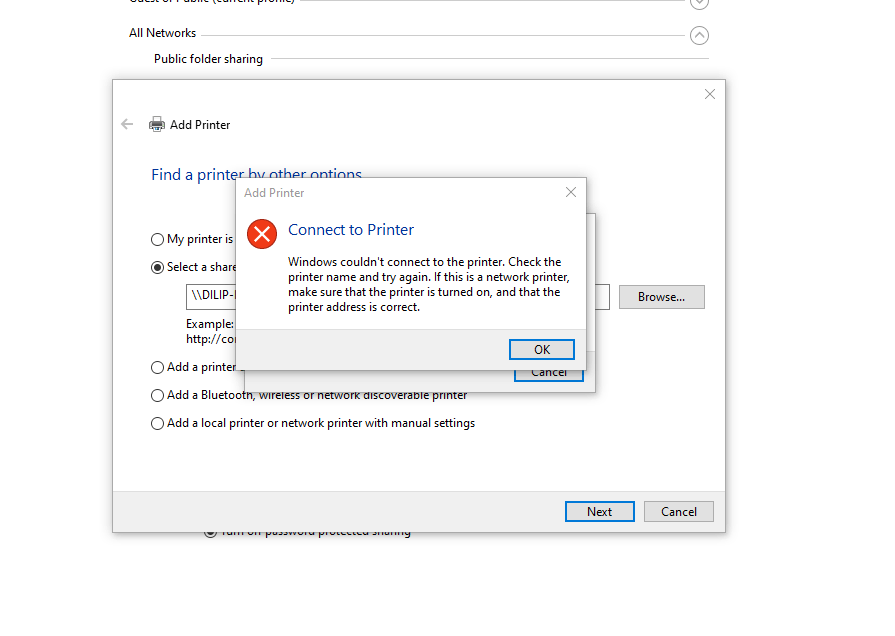
Task: Click the partially hidden Cancel button behind the error dialog
Action: click(549, 375)
